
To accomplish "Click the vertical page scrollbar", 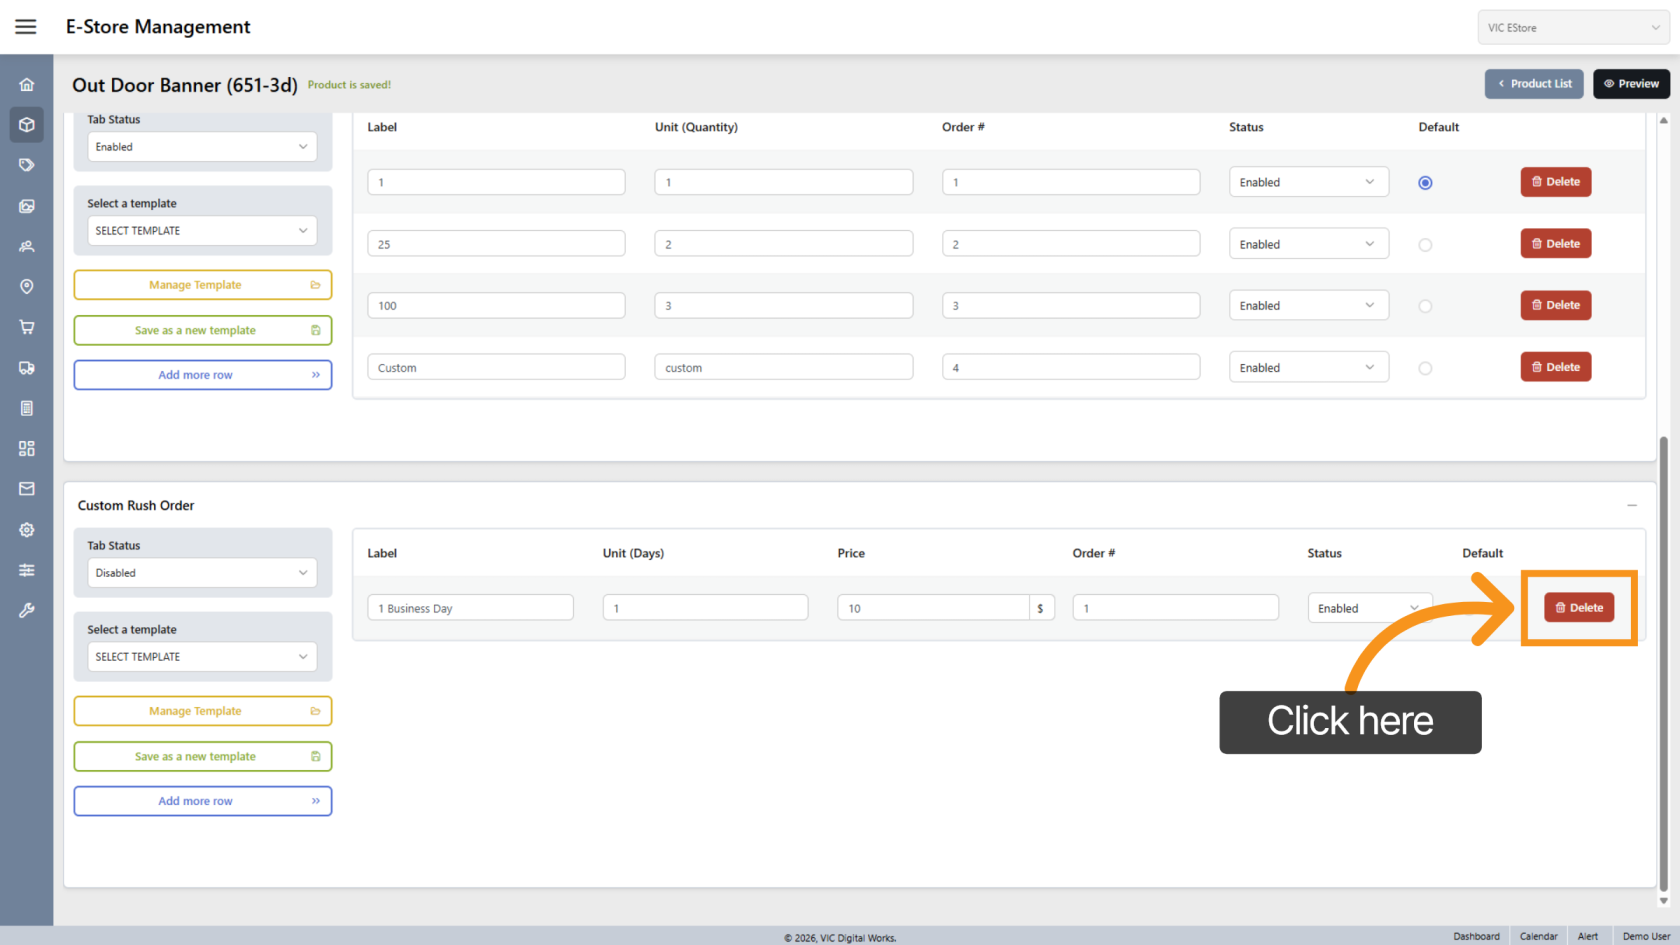I will coord(1663,660).
